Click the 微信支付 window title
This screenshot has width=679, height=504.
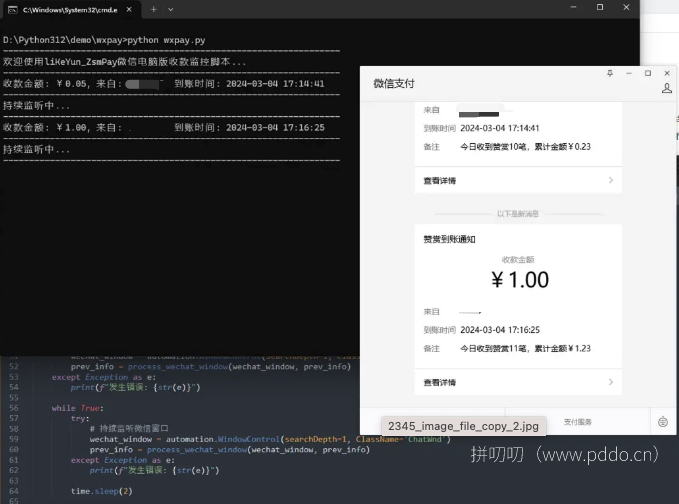(394, 84)
